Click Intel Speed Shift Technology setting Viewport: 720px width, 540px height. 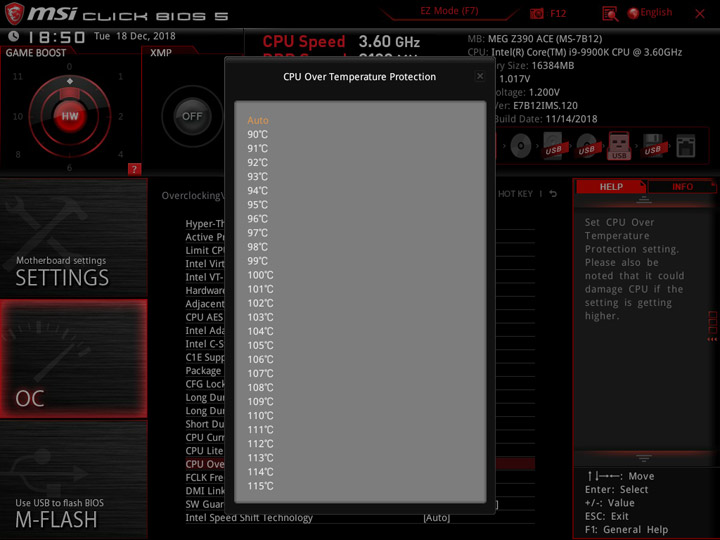[249, 518]
